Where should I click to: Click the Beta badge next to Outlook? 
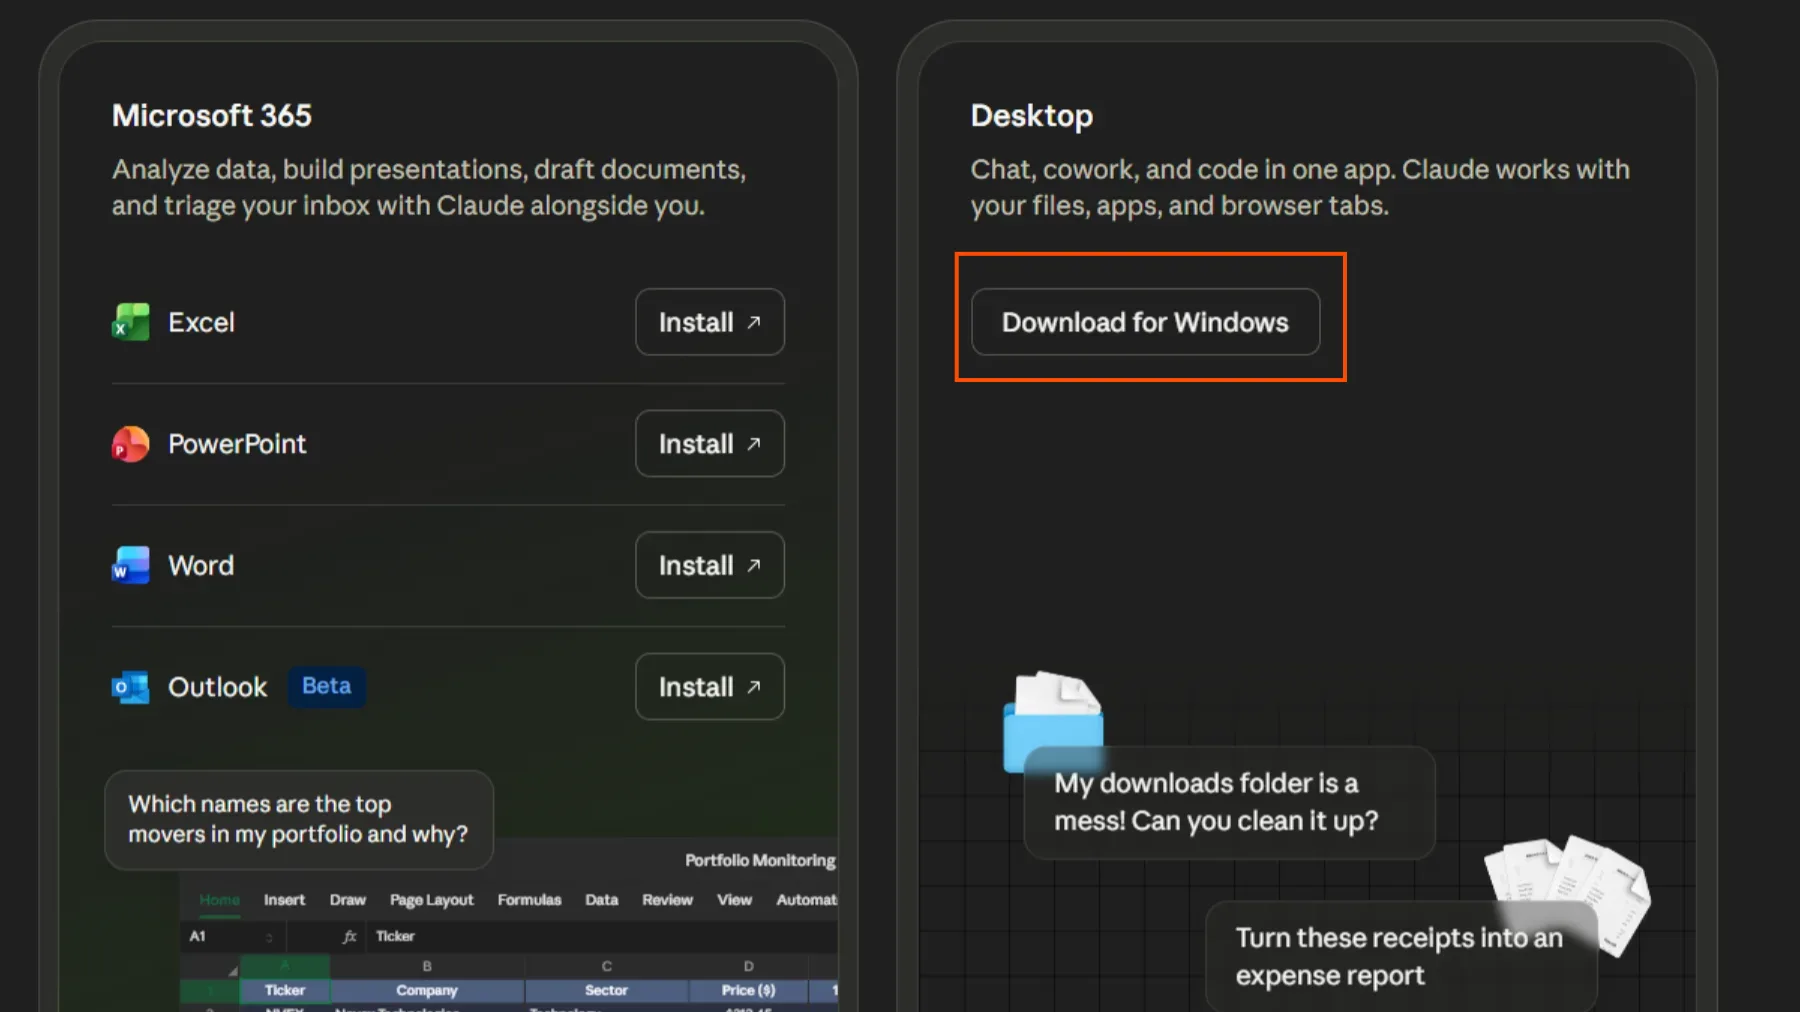(x=327, y=686)
